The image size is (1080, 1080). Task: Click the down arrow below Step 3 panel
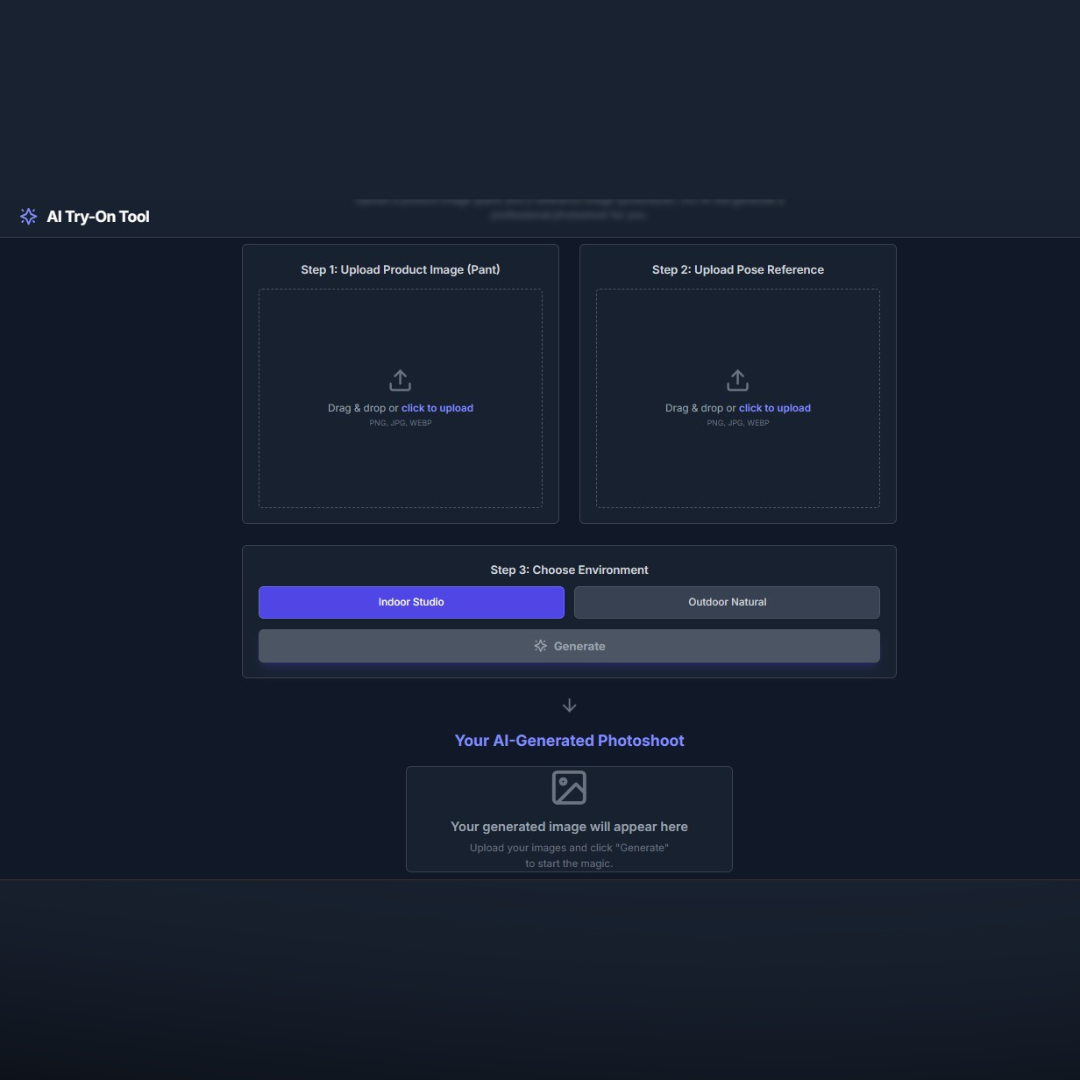point(569,706)
